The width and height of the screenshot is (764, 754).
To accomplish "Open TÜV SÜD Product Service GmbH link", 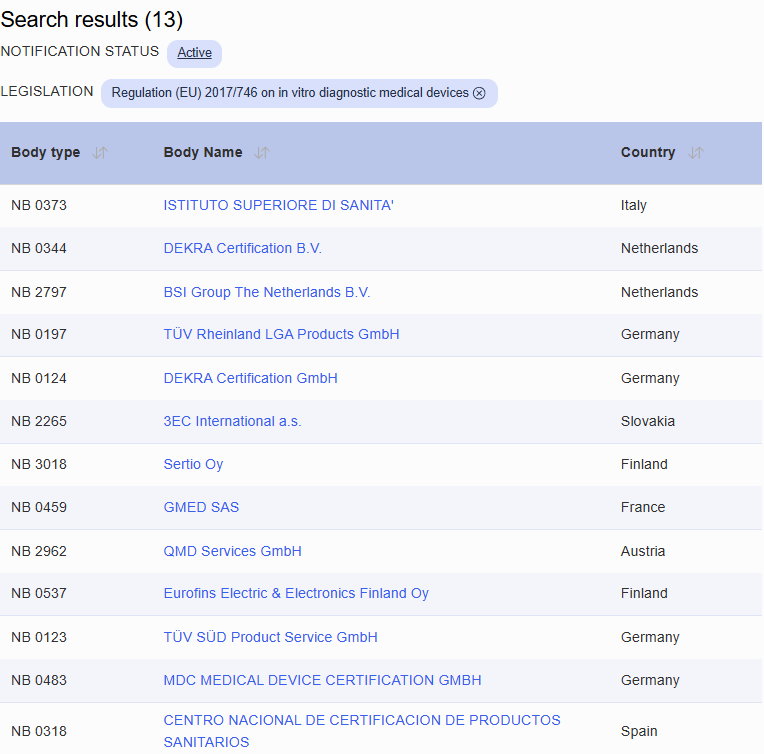I will [270, 637].
